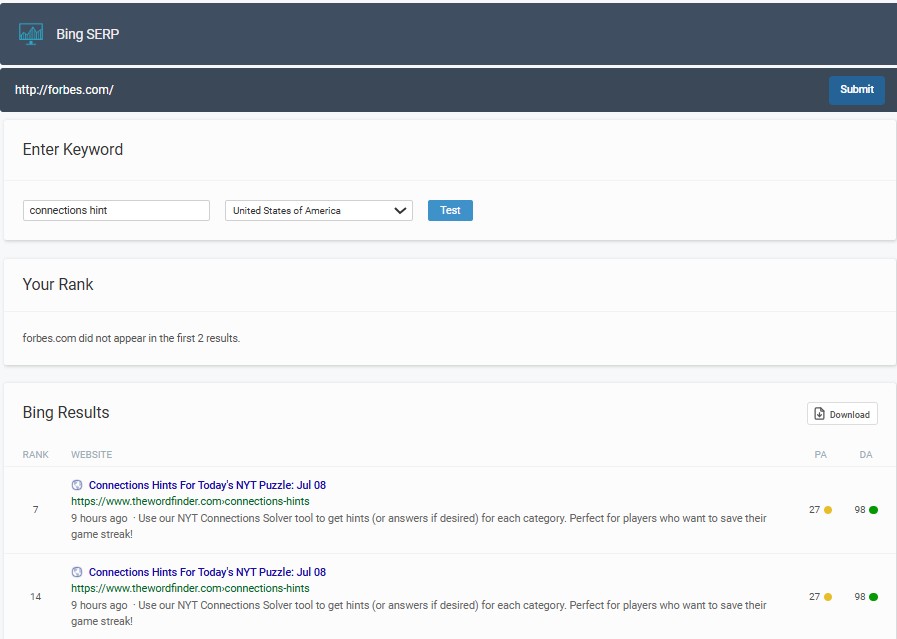Click the Bing SERP chart monitor icon

tap(31, 34)
